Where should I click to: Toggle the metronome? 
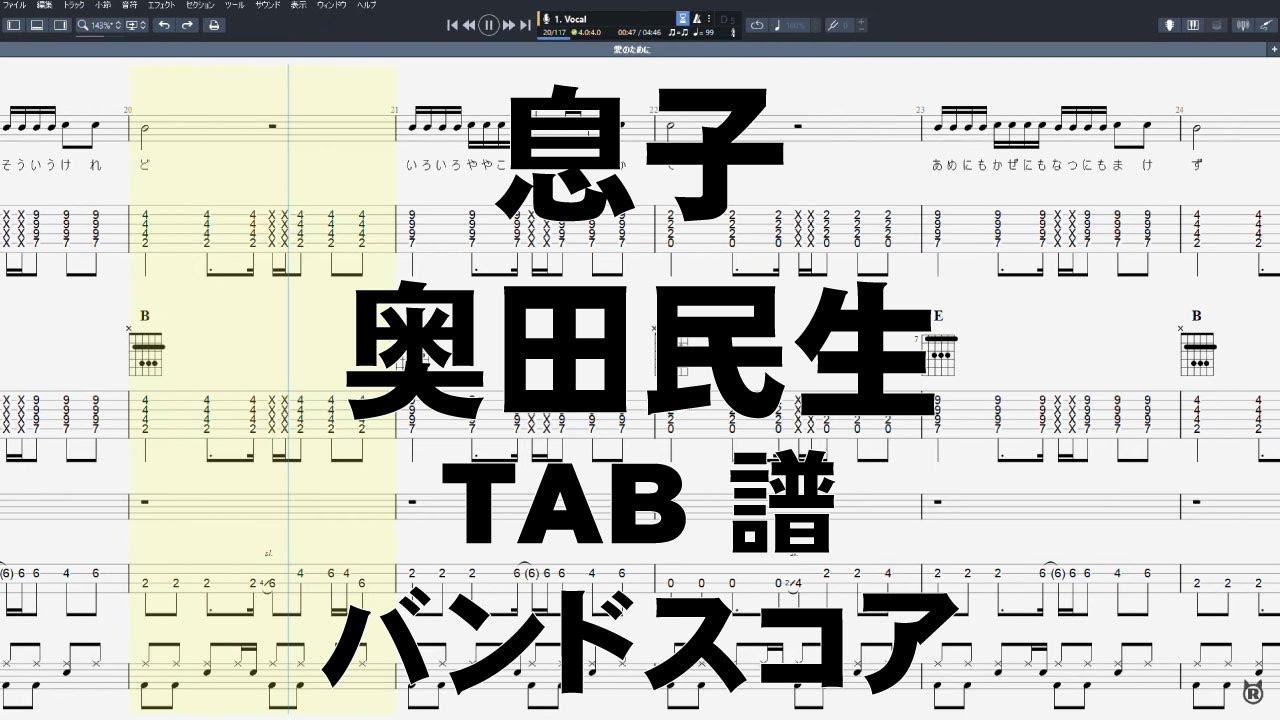click(x=697, y=18)
